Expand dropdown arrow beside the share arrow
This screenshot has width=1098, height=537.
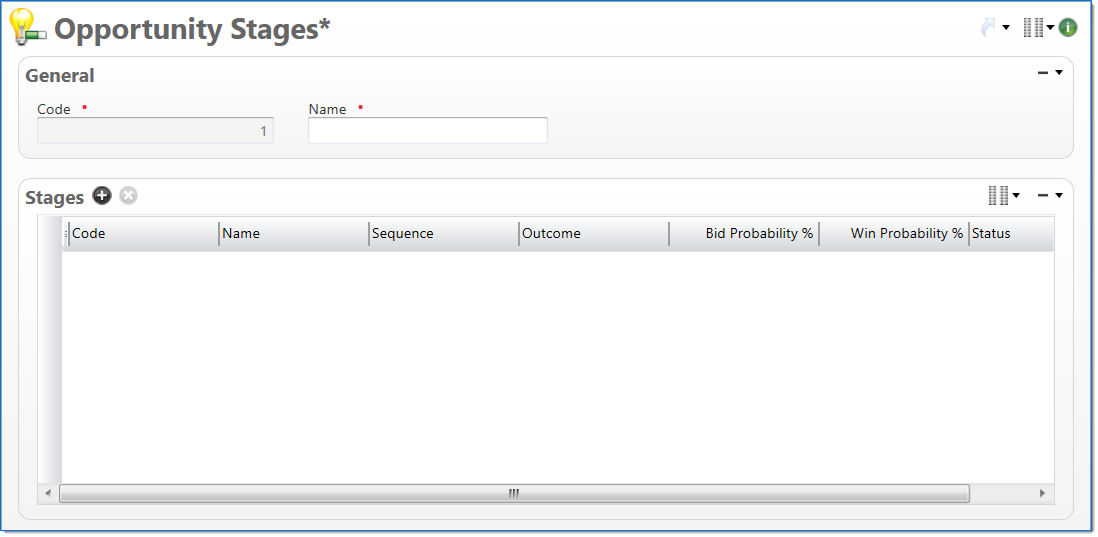pos(1006,28)
